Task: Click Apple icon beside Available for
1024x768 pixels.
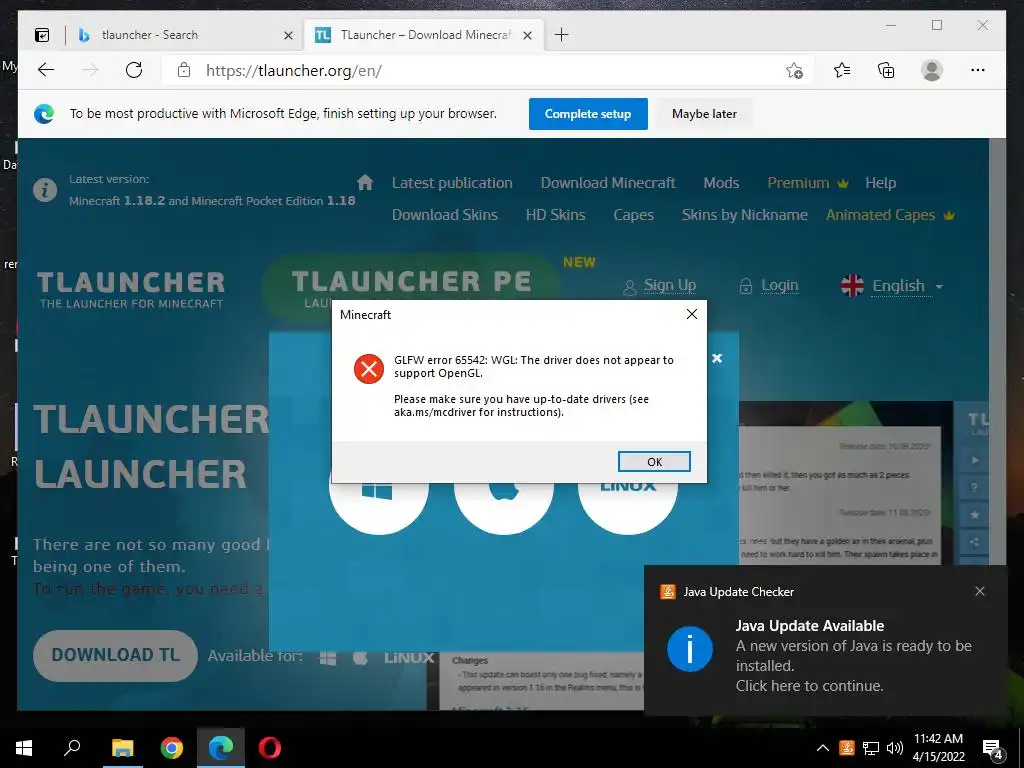Action: click(360, 658)
